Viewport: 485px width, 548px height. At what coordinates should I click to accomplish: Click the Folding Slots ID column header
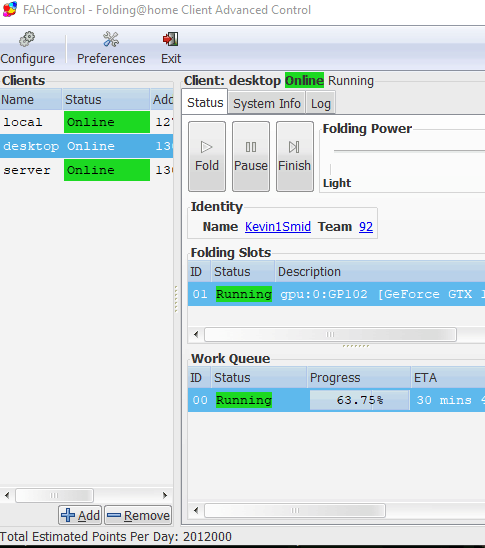pyautogui.click(x=199, y=272)
